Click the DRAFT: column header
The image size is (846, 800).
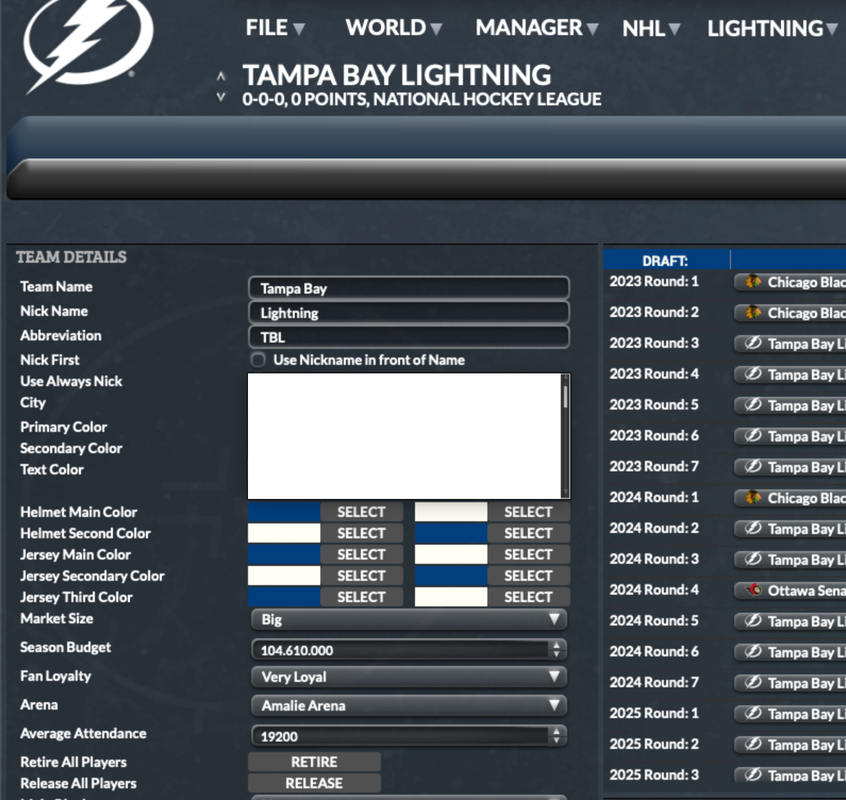click(666, 260)
